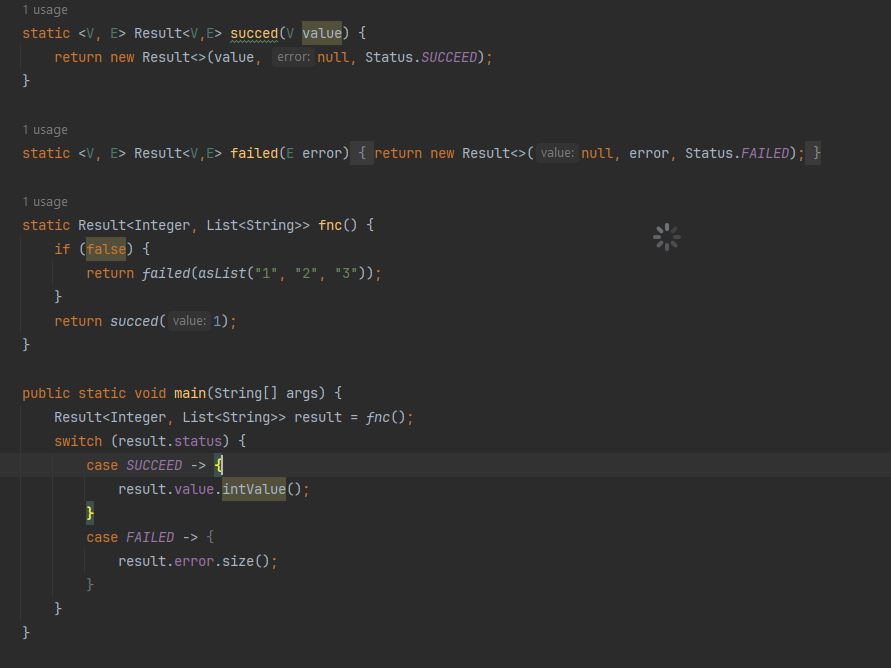This screenshot has width=891, height=668.
Task: Click the SUCCEED case label
Action: (154, 465)
